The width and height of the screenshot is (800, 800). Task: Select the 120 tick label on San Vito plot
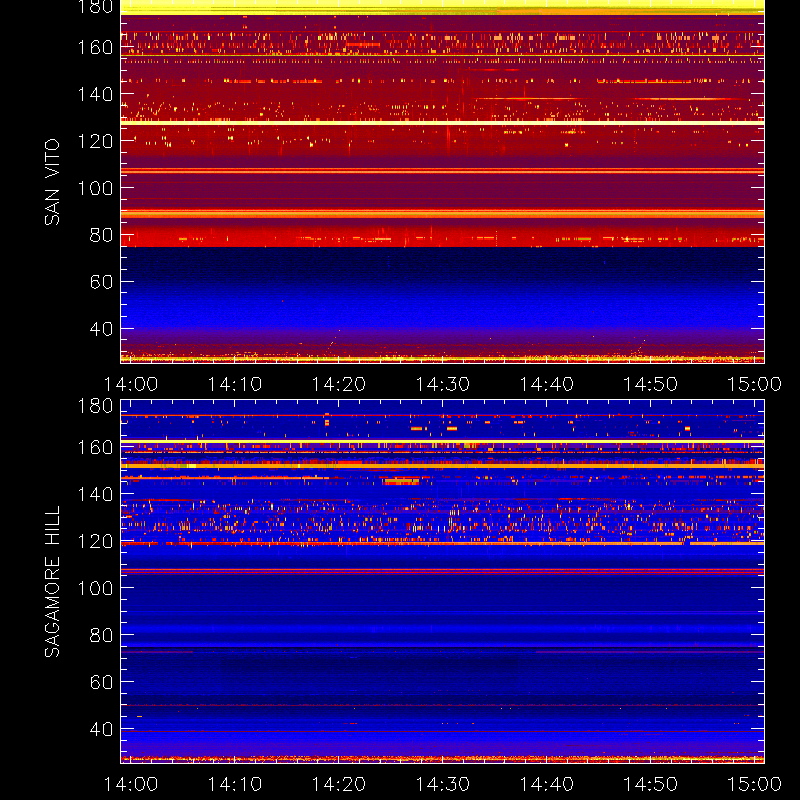click(95, 141)
